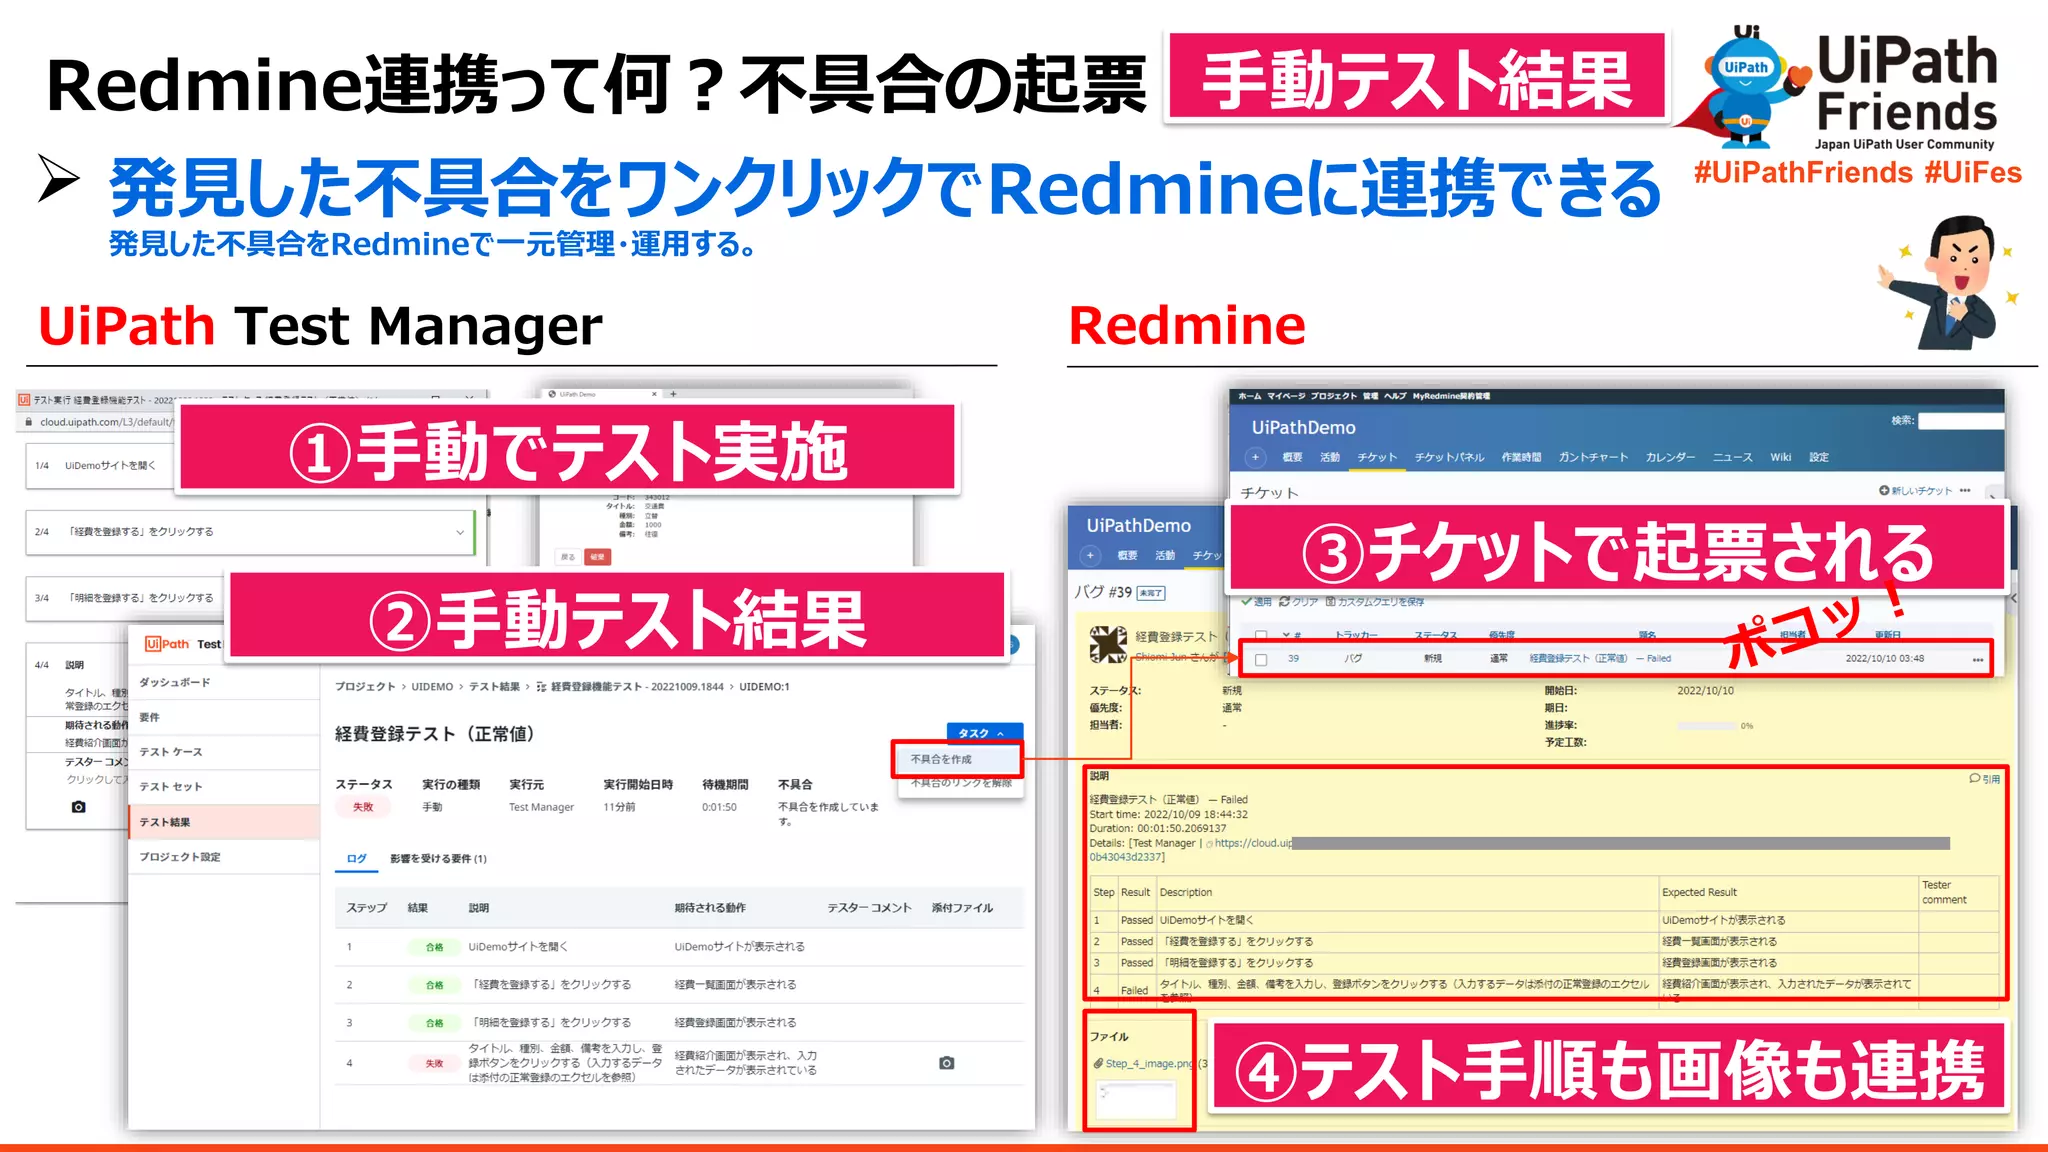Open the three-dot menu on ticket 39 row
This screenshot has height=1152, width=2048.
(x=1977, y=659)
